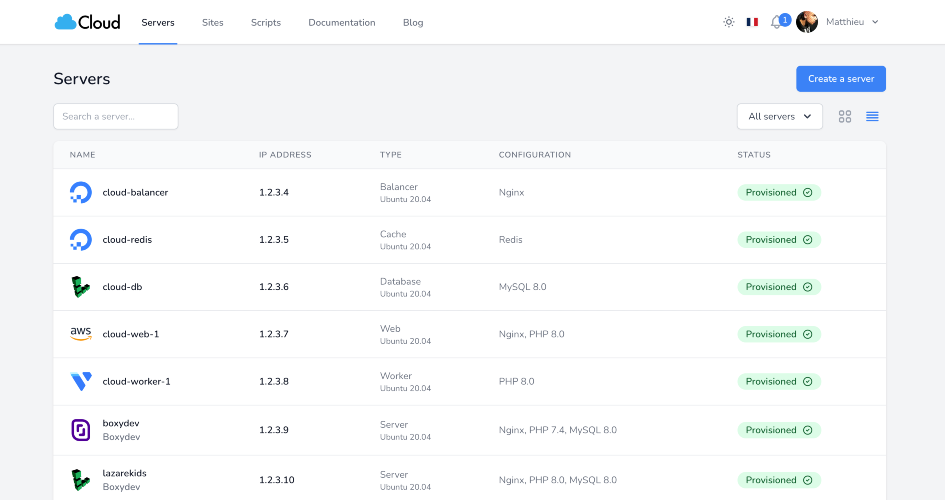Click the STATUS column header
The width and height of the screenshot is (945, 500).
pyautogui.click(x=754, y=155)
